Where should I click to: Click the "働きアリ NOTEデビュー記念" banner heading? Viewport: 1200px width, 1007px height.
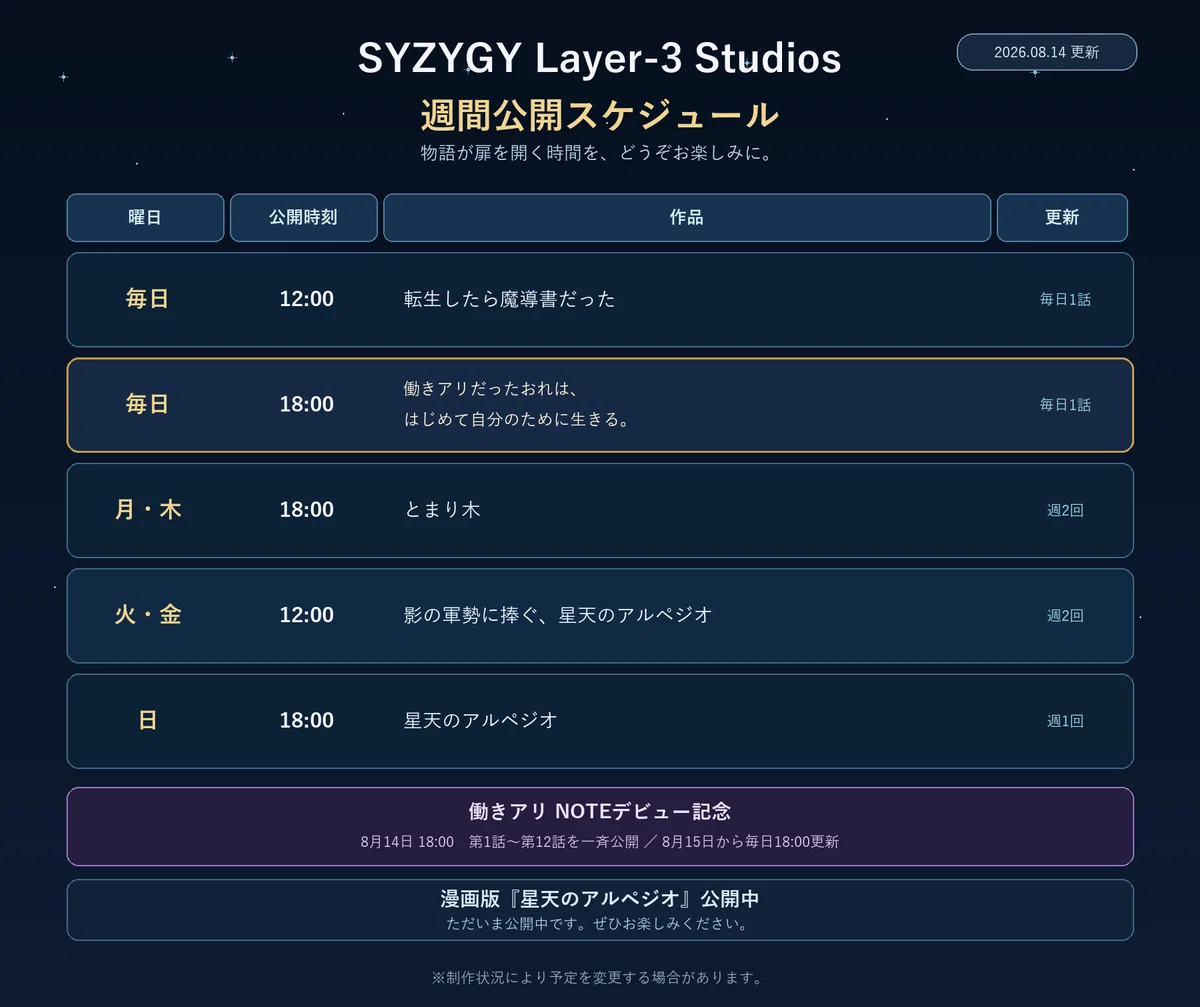point(599,811)
